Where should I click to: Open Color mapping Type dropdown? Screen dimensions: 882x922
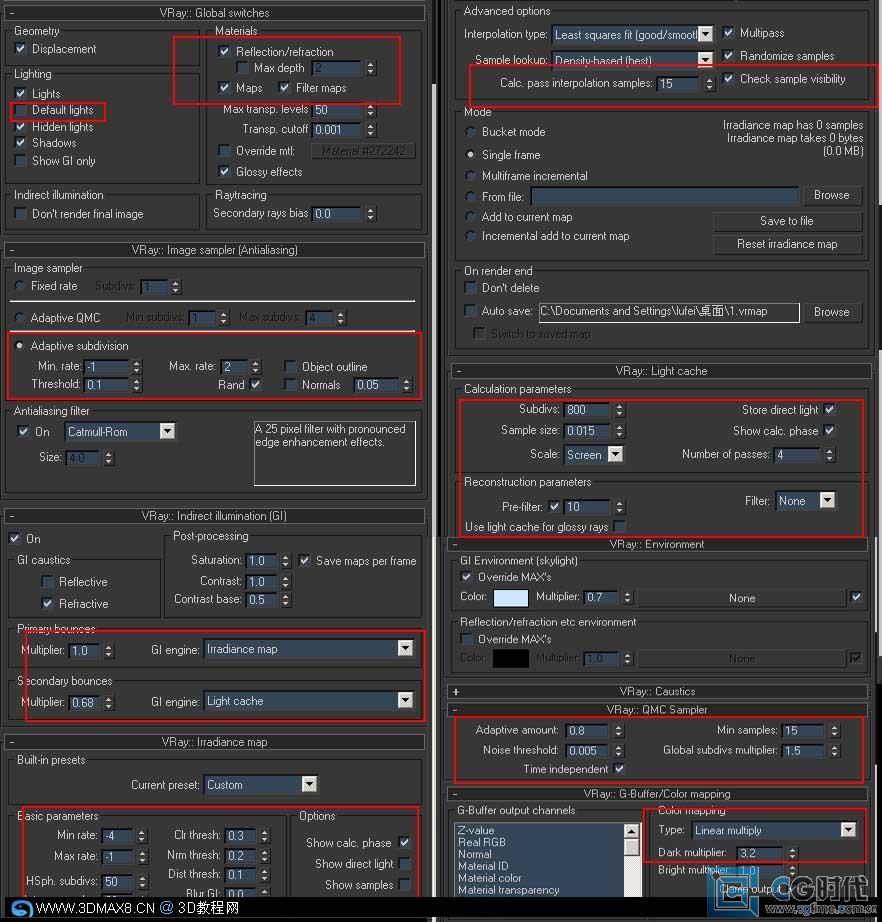(848, 830)
